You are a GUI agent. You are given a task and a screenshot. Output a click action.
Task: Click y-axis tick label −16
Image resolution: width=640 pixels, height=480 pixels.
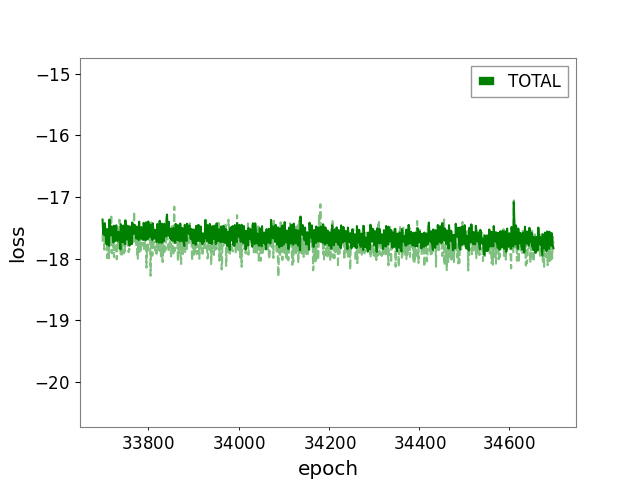(53, 136)
